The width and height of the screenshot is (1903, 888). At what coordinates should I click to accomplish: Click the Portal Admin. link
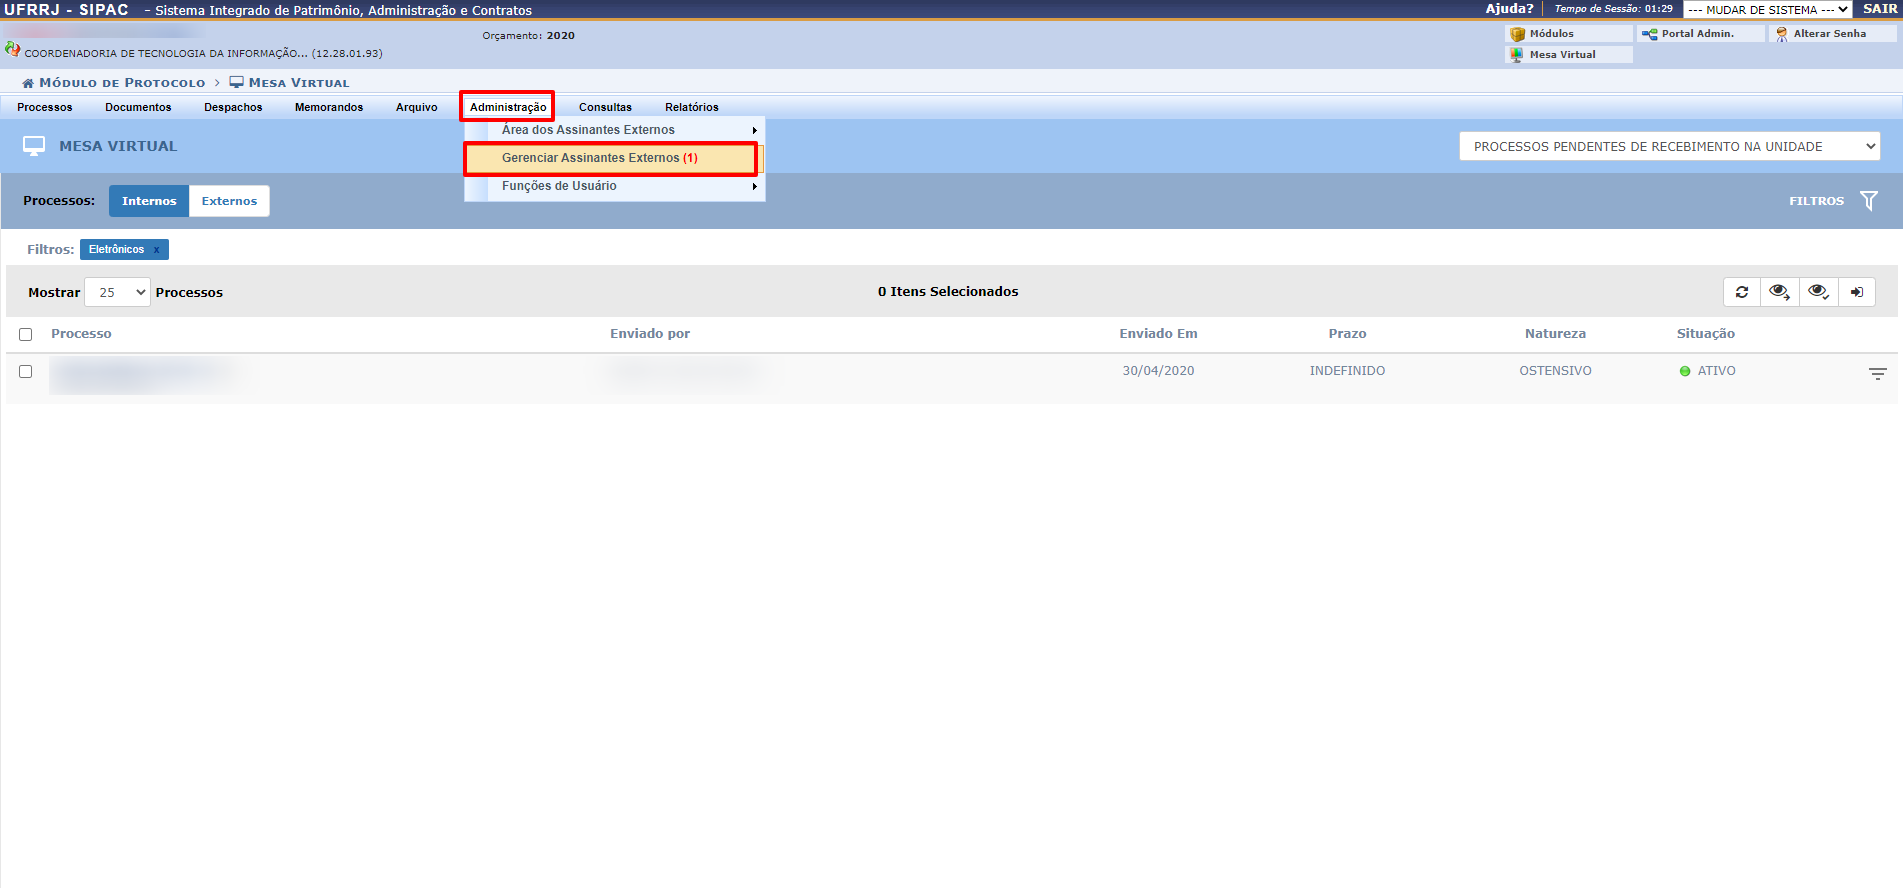tap(1698, 34)
